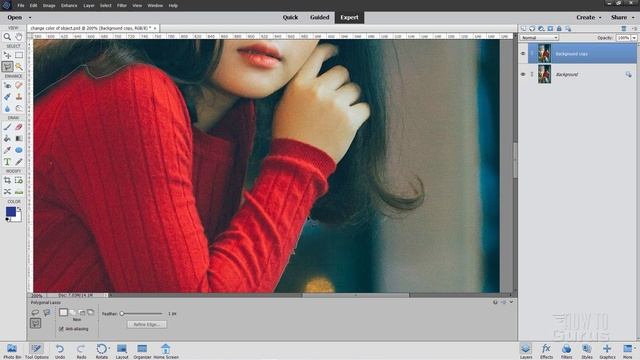640x360 pixels.
Task: Open the Photo Bin
Action: click(x=12, y=351)
